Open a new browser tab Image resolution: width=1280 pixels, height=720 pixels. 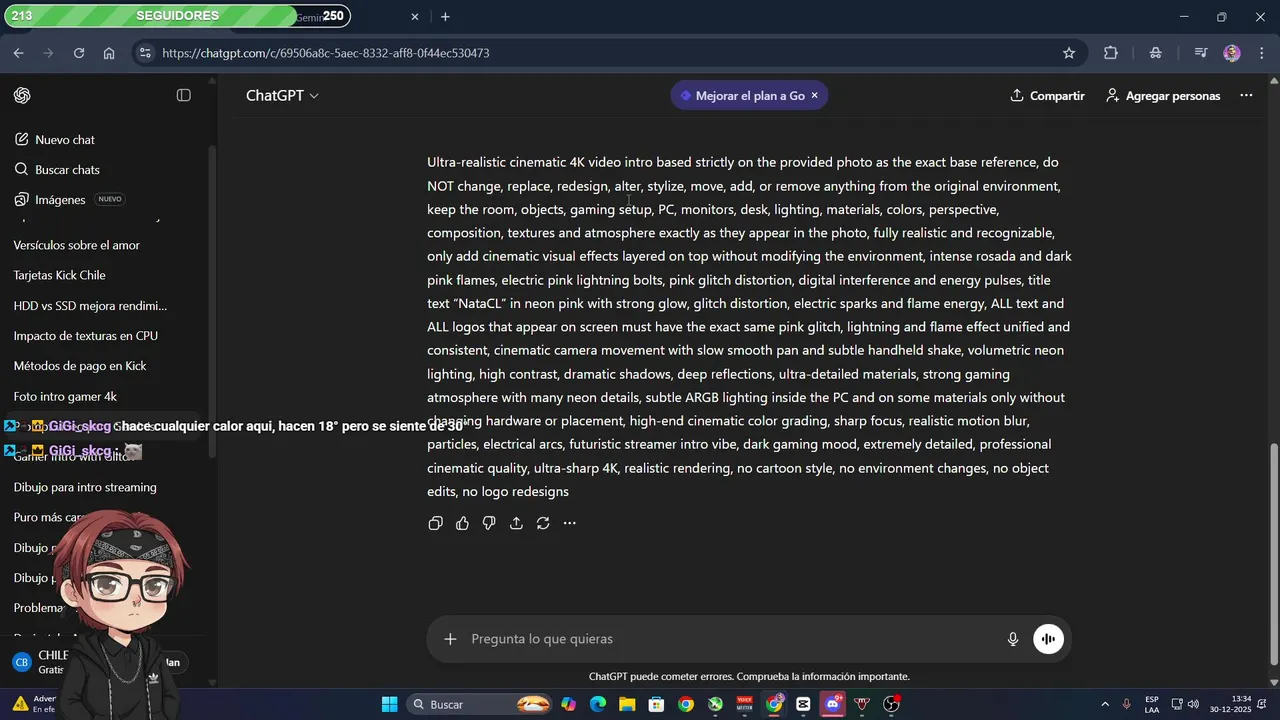click(x=445, y=17)
